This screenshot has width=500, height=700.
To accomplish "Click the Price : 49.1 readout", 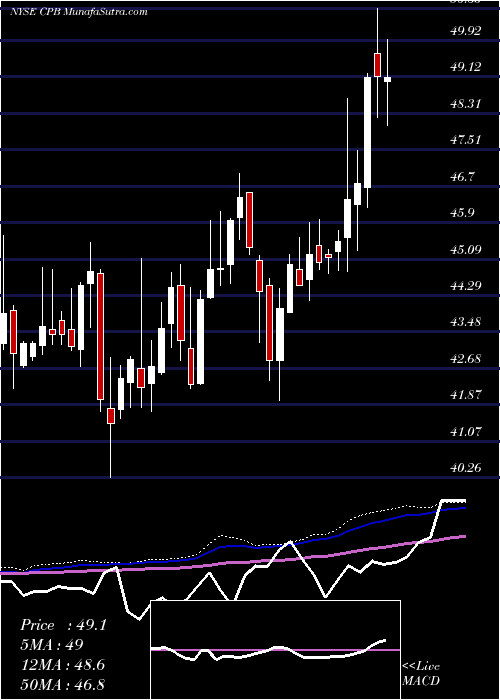I will pyautogui.click(x=63, y=625).
